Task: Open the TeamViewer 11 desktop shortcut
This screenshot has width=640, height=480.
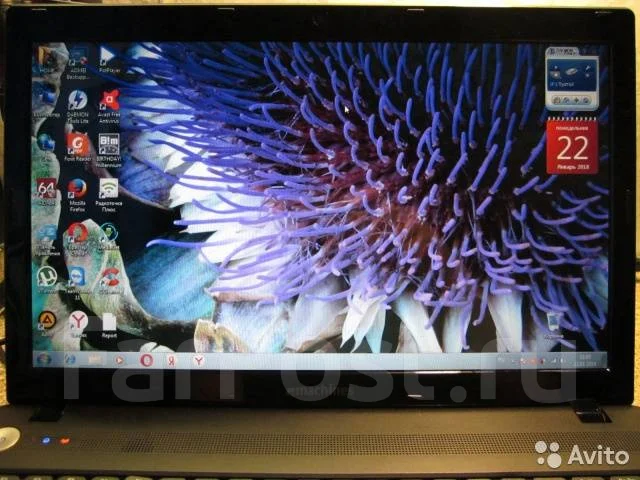Action: click(77, 282)
